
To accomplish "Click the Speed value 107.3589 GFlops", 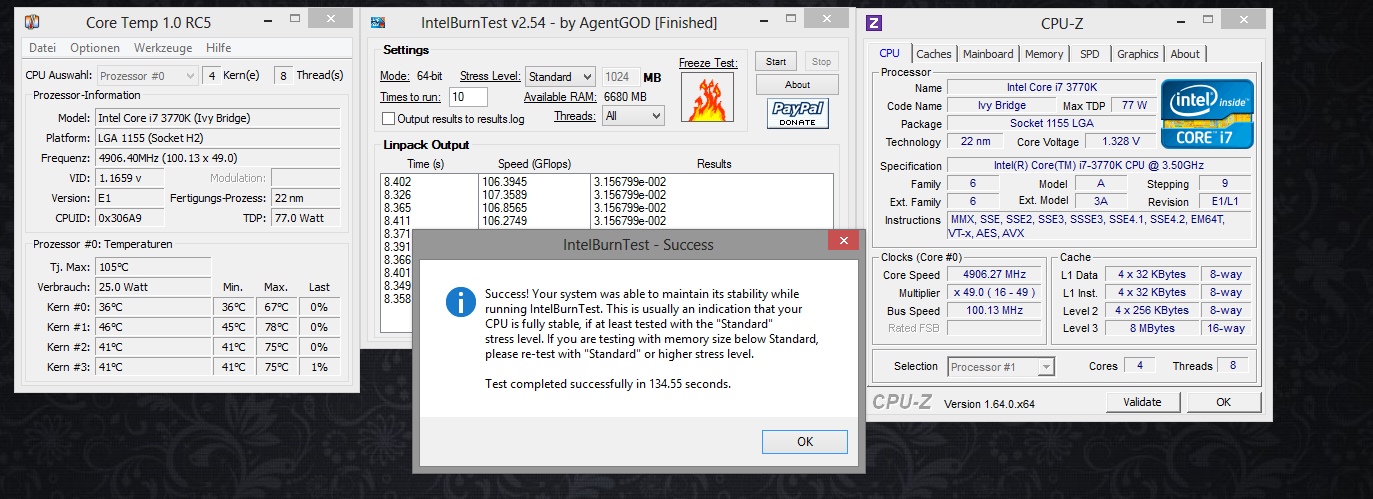I will tap(504, 194).
